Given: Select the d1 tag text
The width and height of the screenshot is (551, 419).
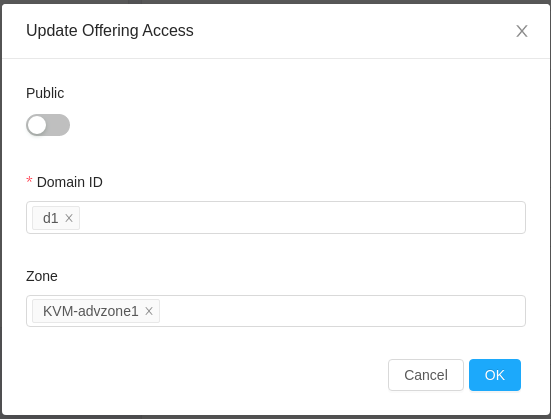Looking at the screenshot, I should [x=51, y=218].
